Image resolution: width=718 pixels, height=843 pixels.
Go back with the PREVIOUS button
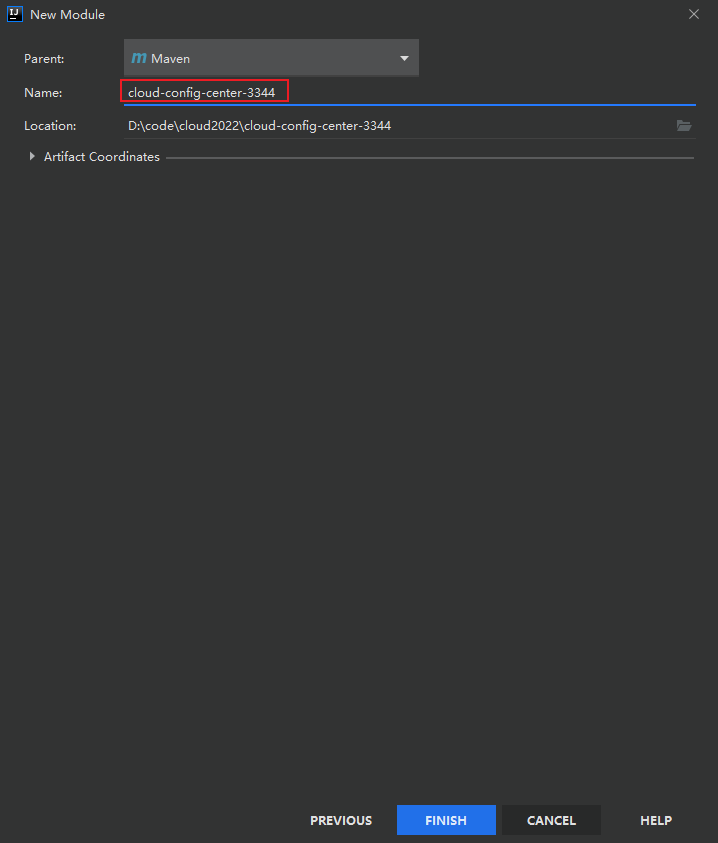click(x=341, y=820)
